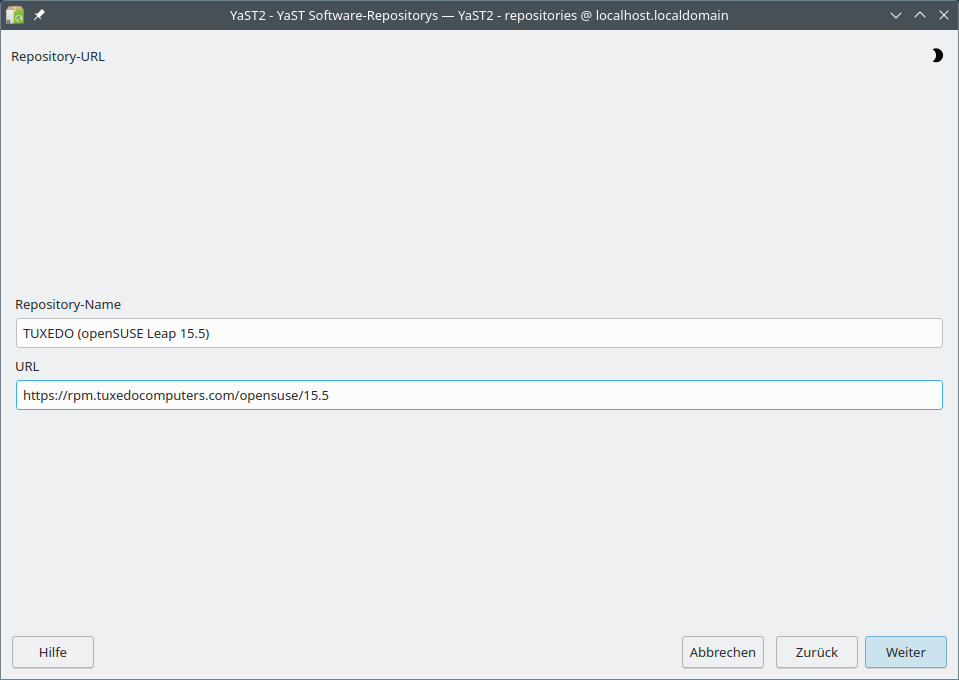959x680 pixels.
Task: Focus the URL input field
Action: [479, 395]
